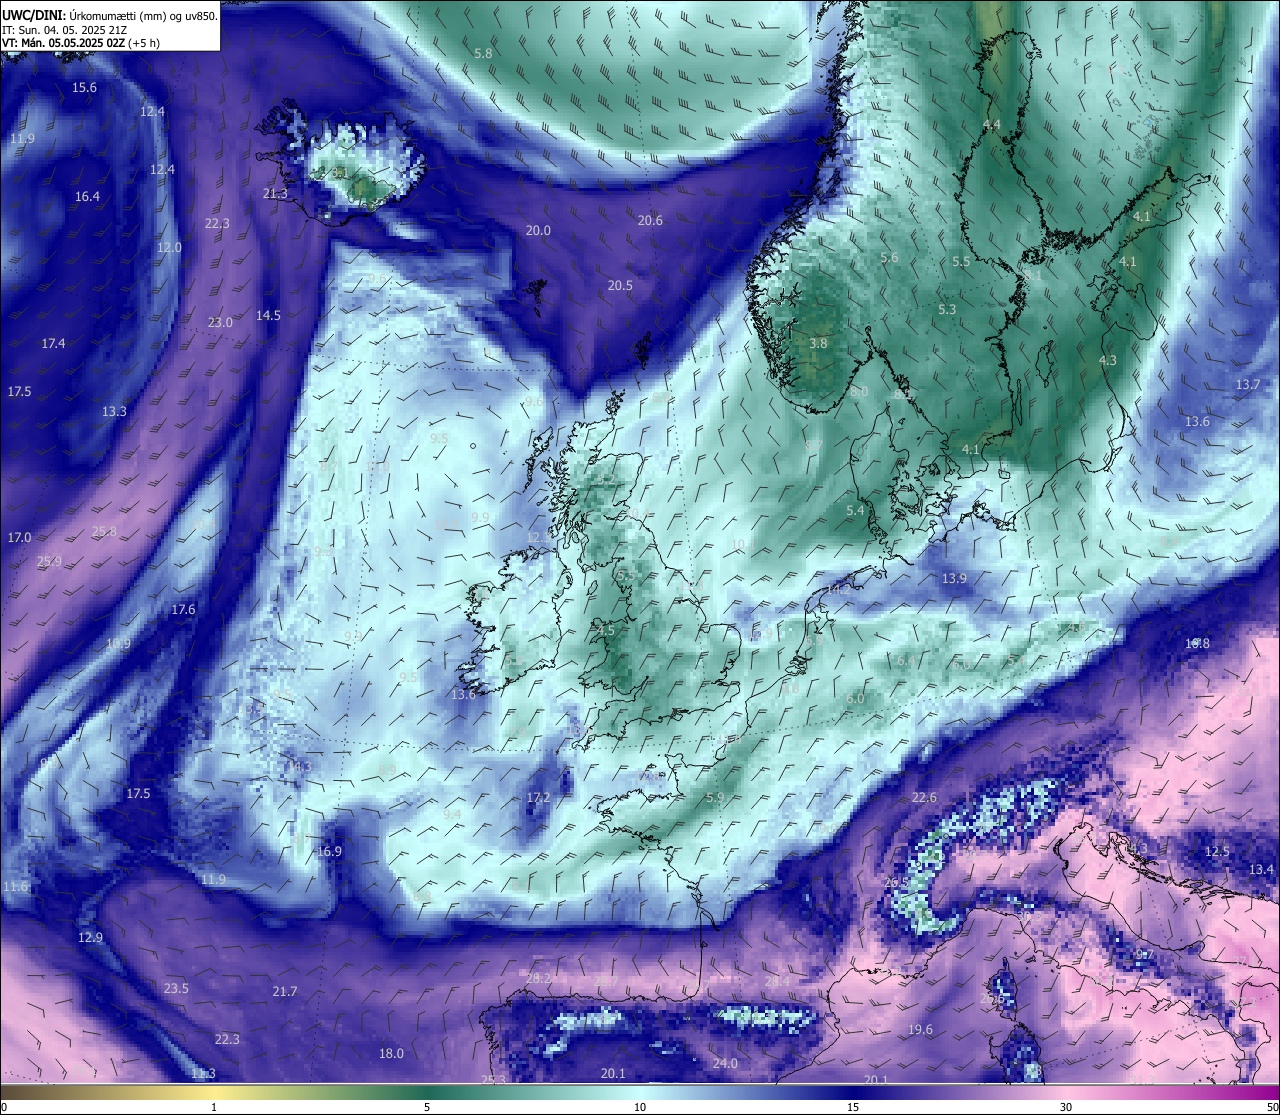Click the 22.6 value near the Alps
Viewport: 1280px width, 1115px height.
[924, 798]
